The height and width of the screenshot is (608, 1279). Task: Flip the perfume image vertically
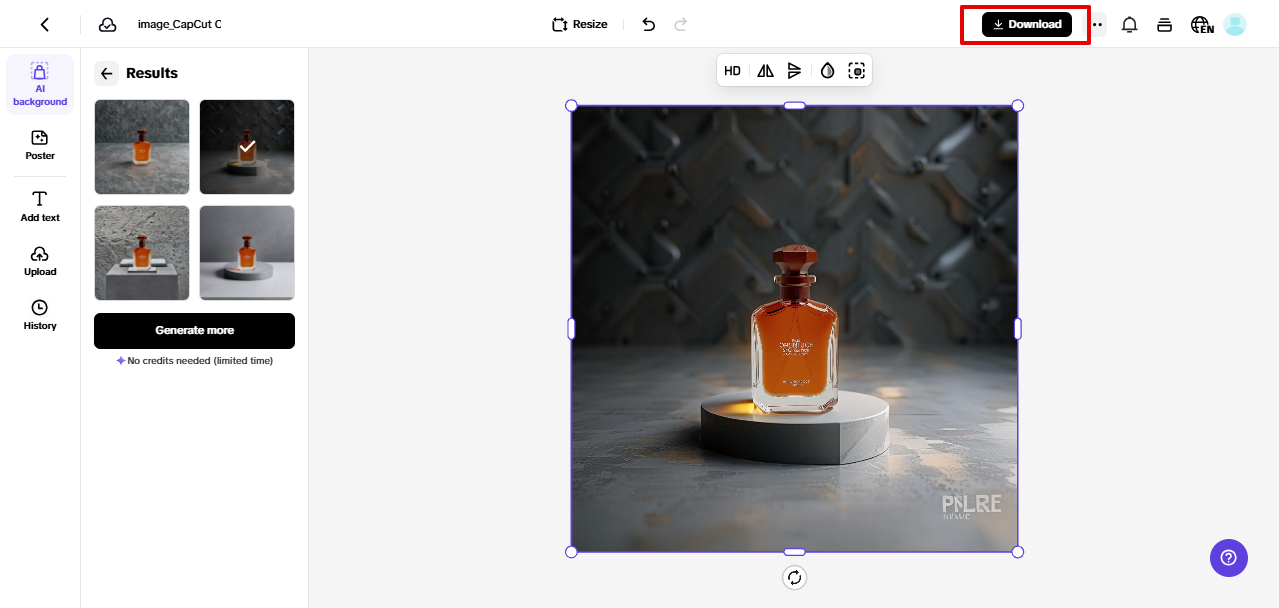[x=795, y=70]
